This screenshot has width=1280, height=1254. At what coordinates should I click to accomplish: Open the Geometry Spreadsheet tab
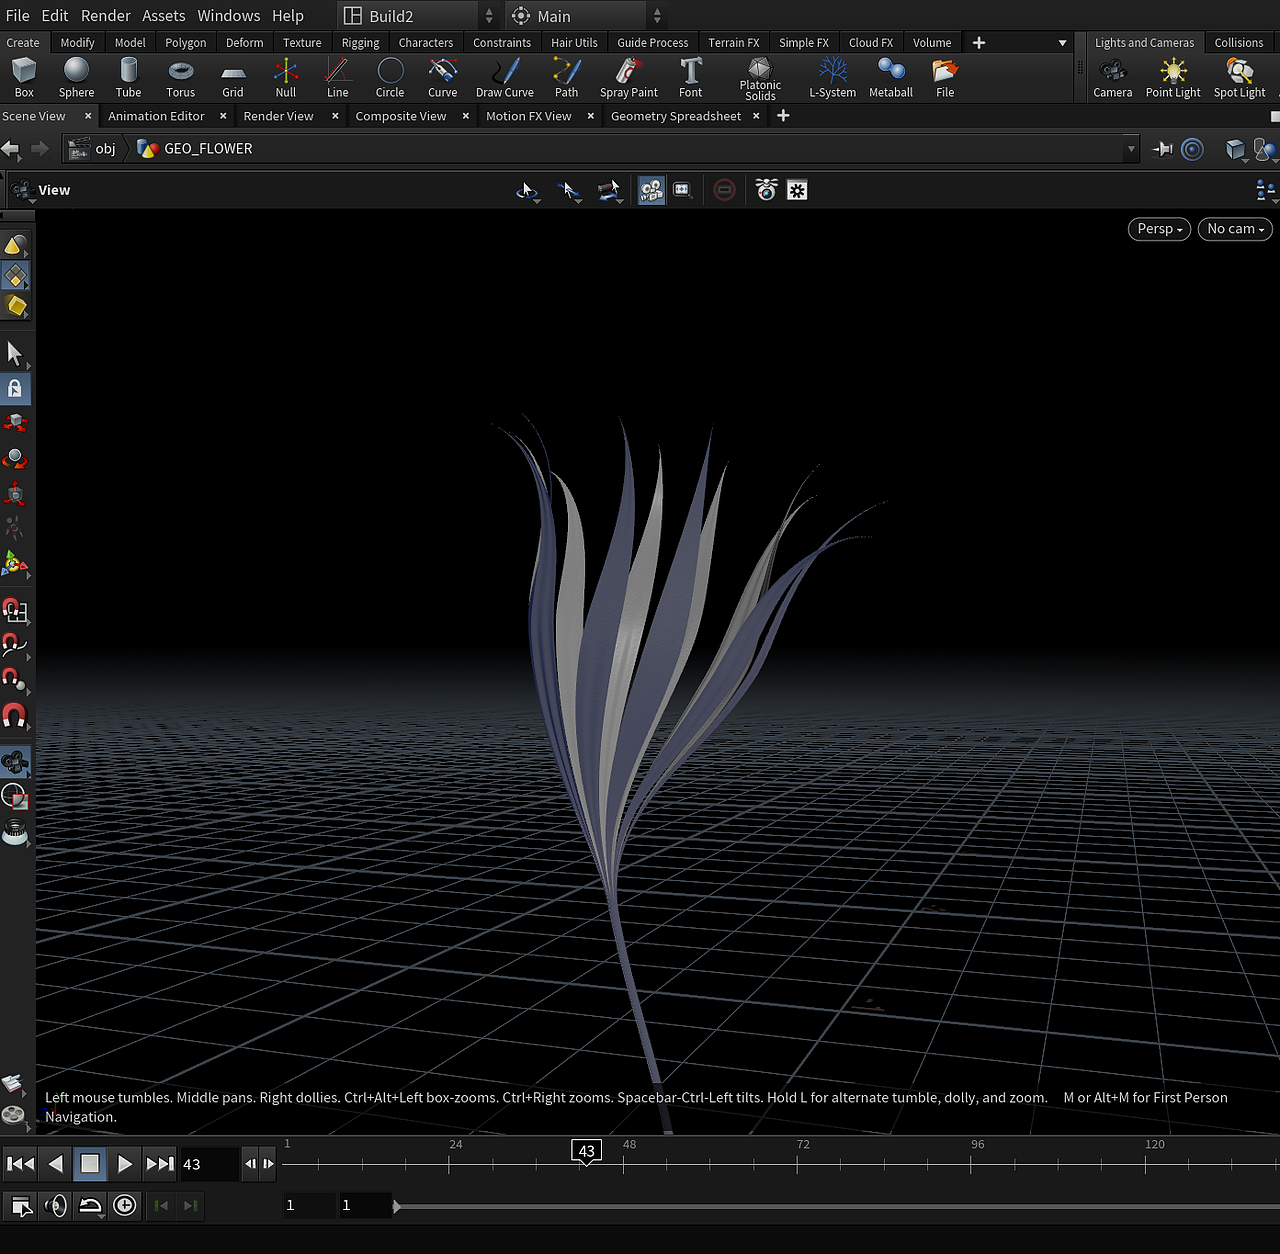(676, 116)
